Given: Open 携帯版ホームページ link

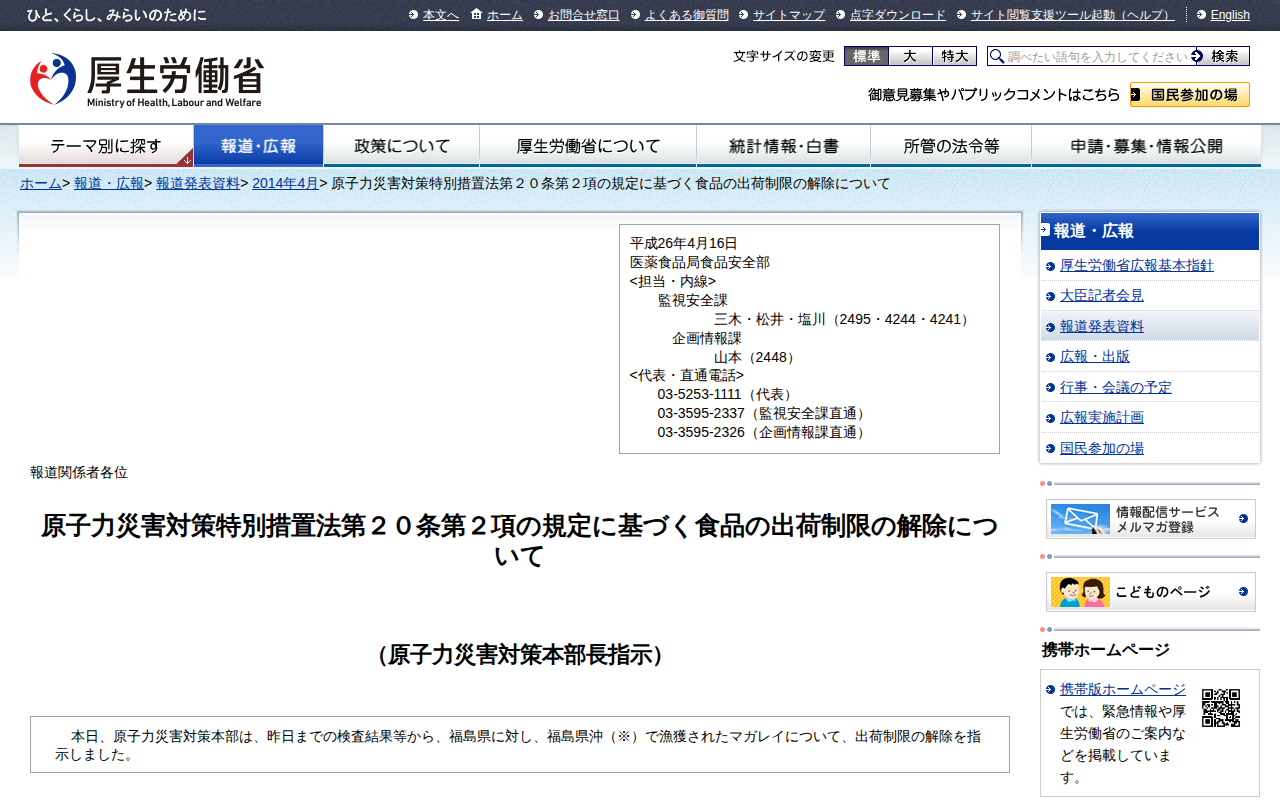Looking at the screenshot, I should pyautogui.click(x=1122, y=689).
